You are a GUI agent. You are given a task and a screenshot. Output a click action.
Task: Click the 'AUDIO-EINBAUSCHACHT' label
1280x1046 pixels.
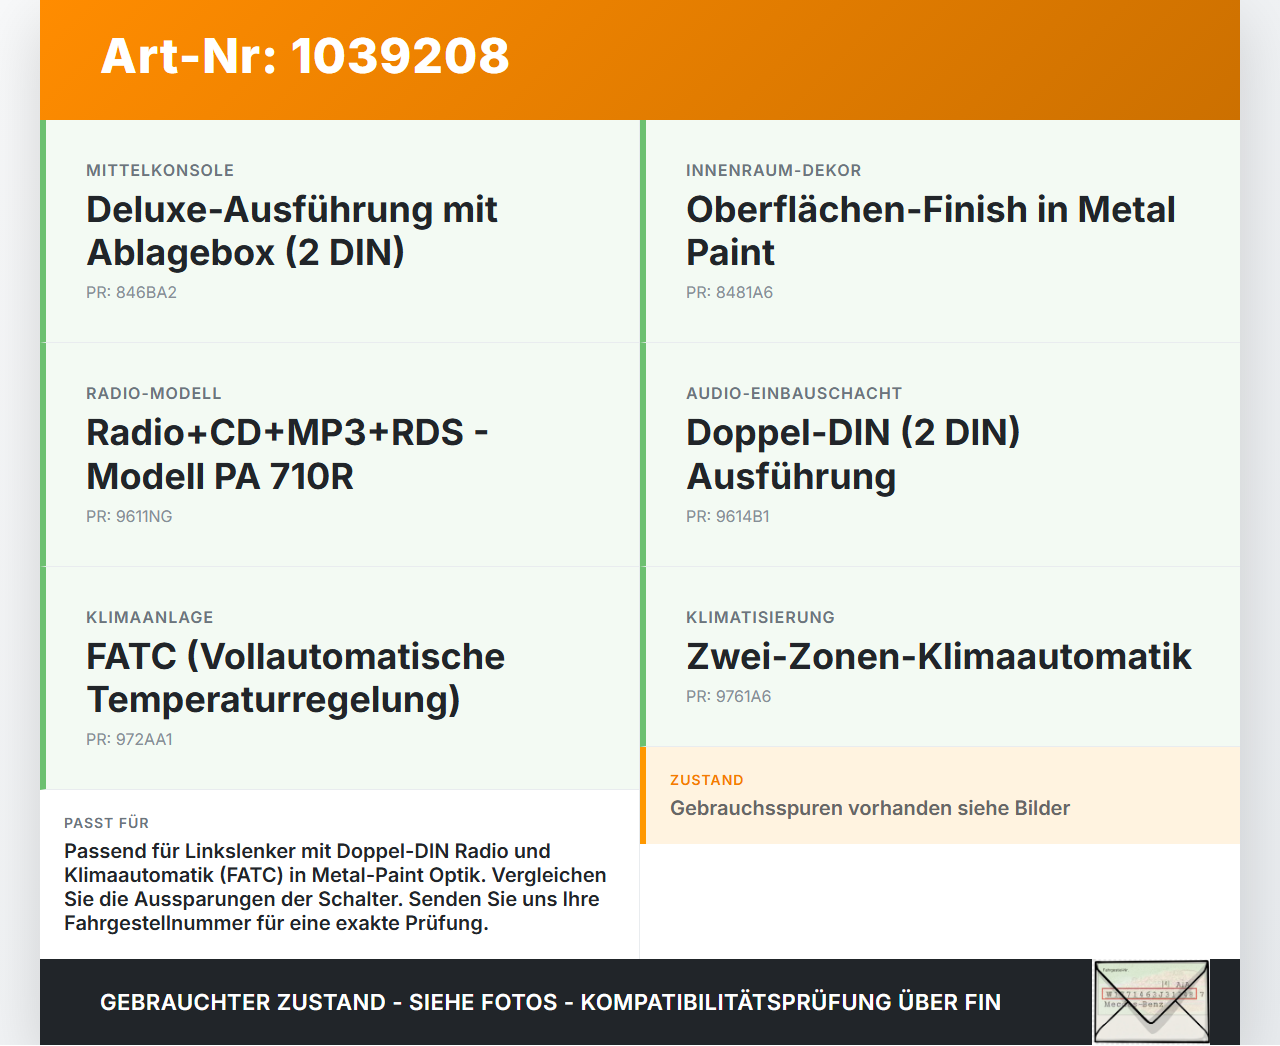(x=794, y=394)
